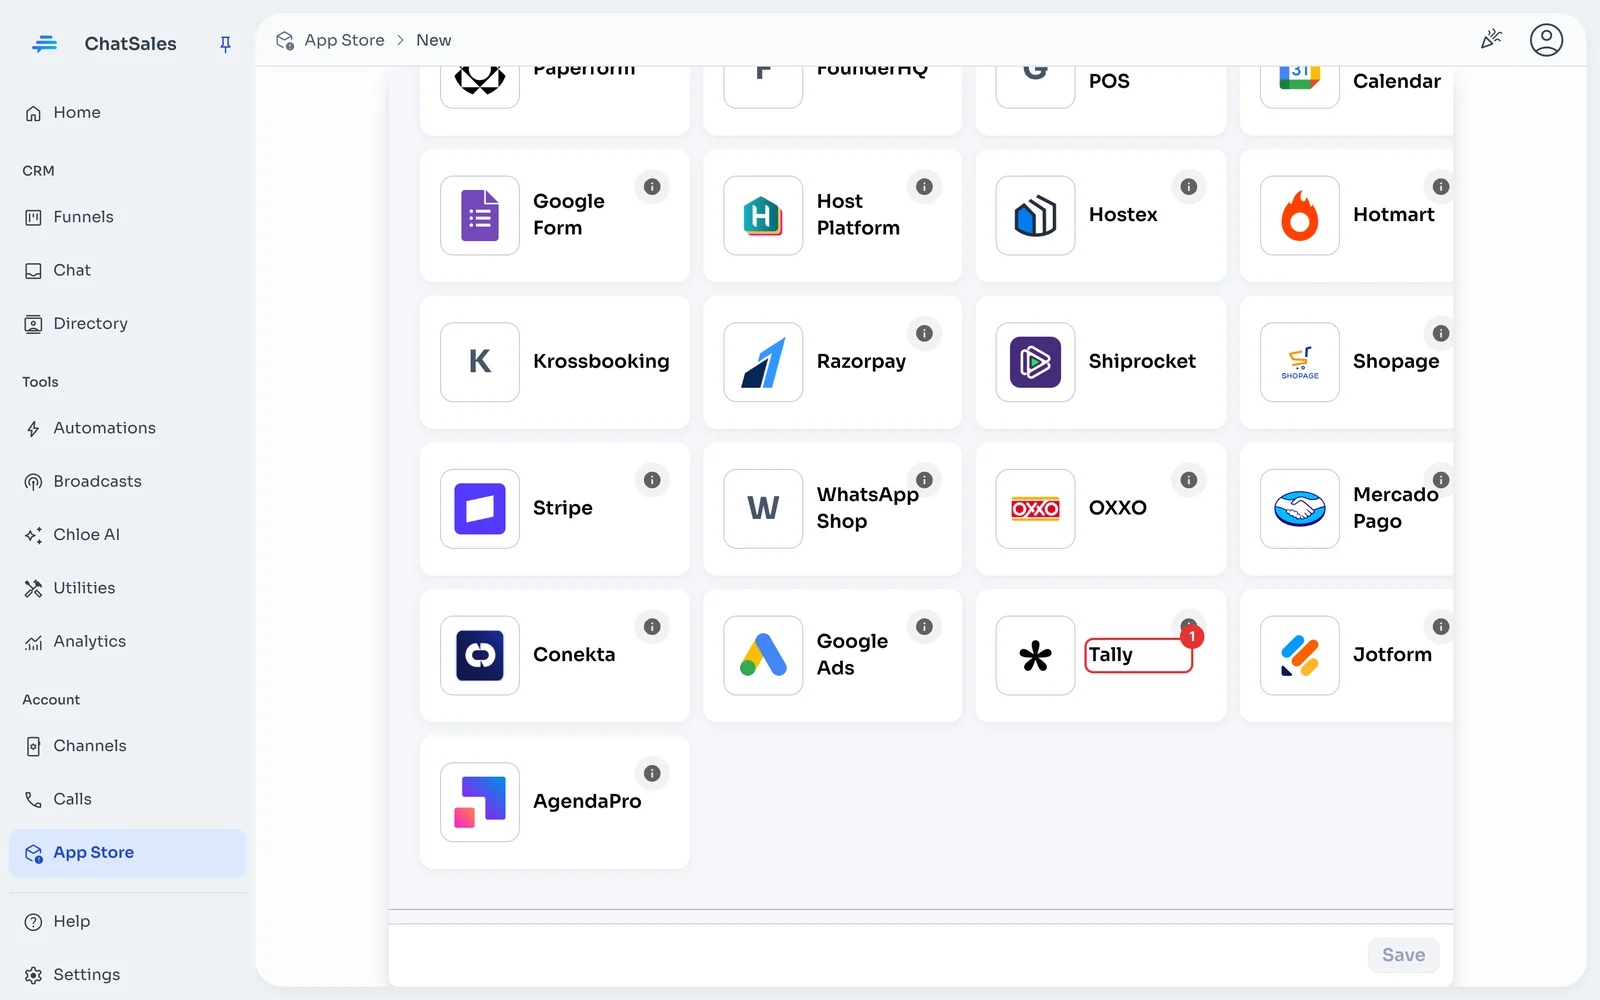Click App Store breadcrumb link
Image resolution: width=1600 pixels, height=1000 pixels.
[x=344, y=40]
